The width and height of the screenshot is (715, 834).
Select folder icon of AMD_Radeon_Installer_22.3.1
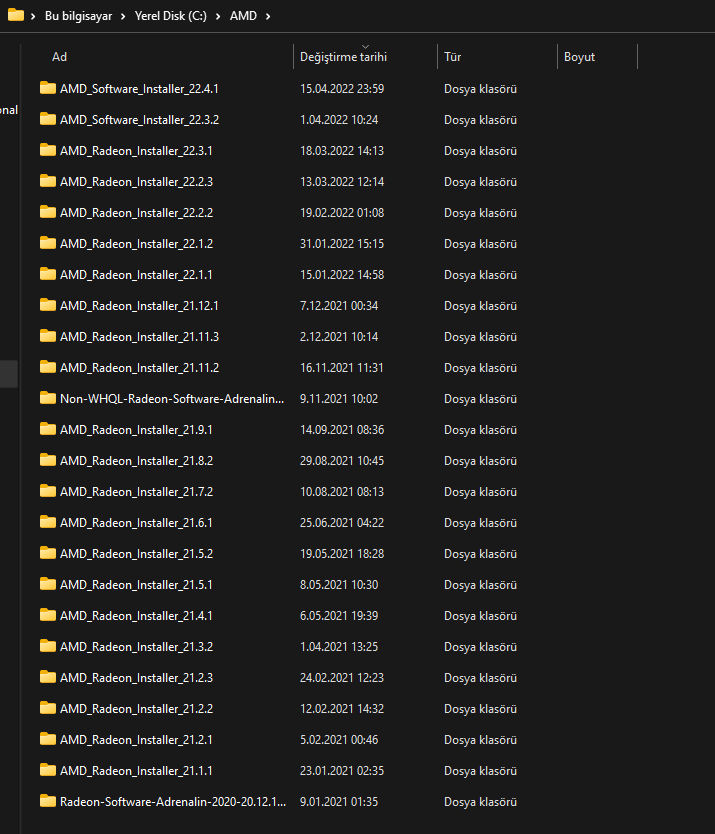tap(48, 150)
